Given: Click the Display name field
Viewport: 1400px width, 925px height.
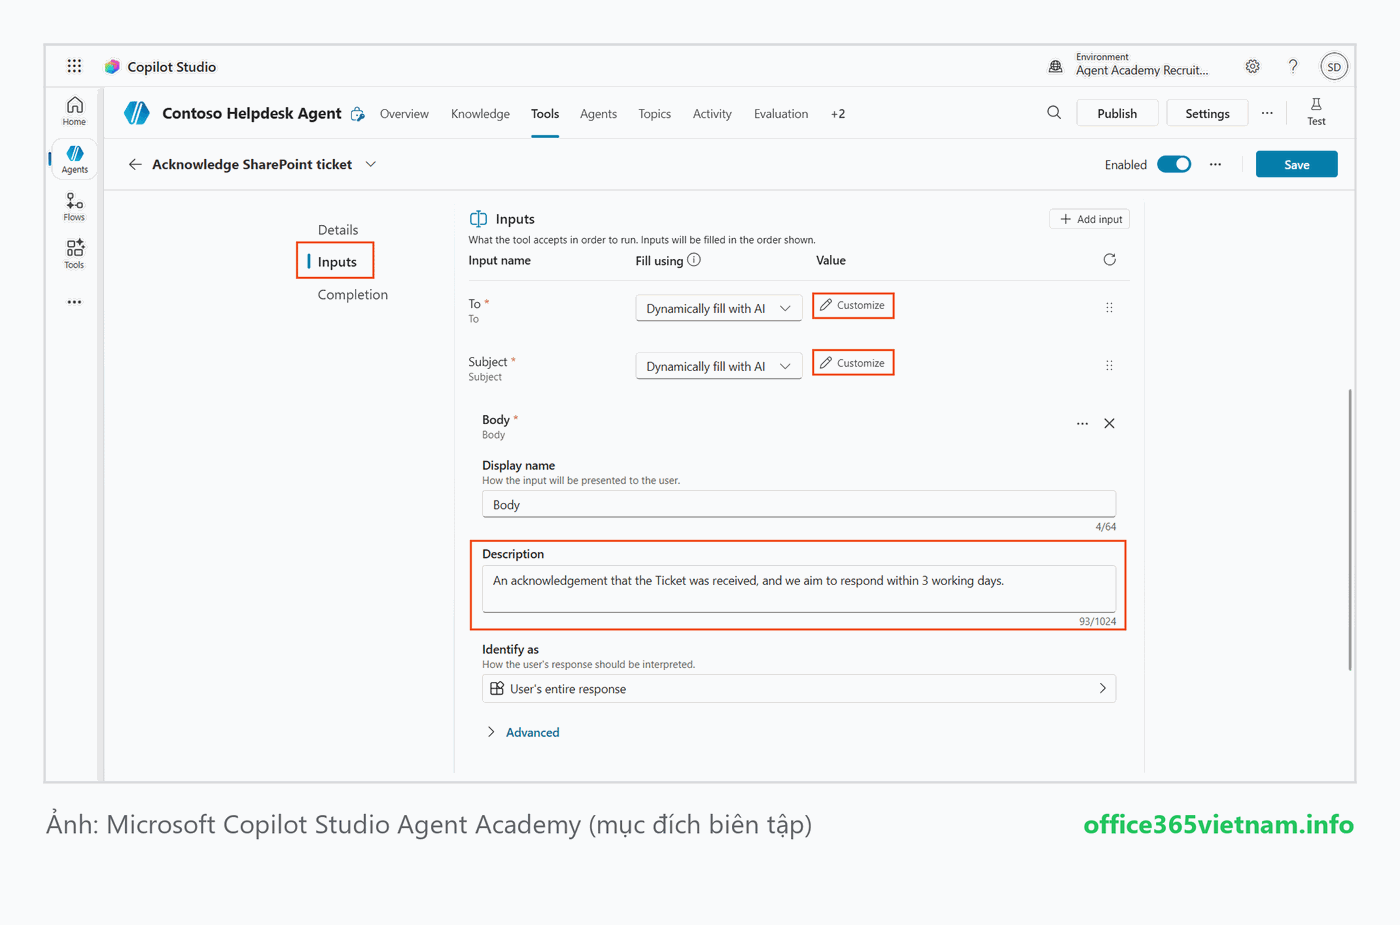Looking at the screenshot, I should click(799, 505).
